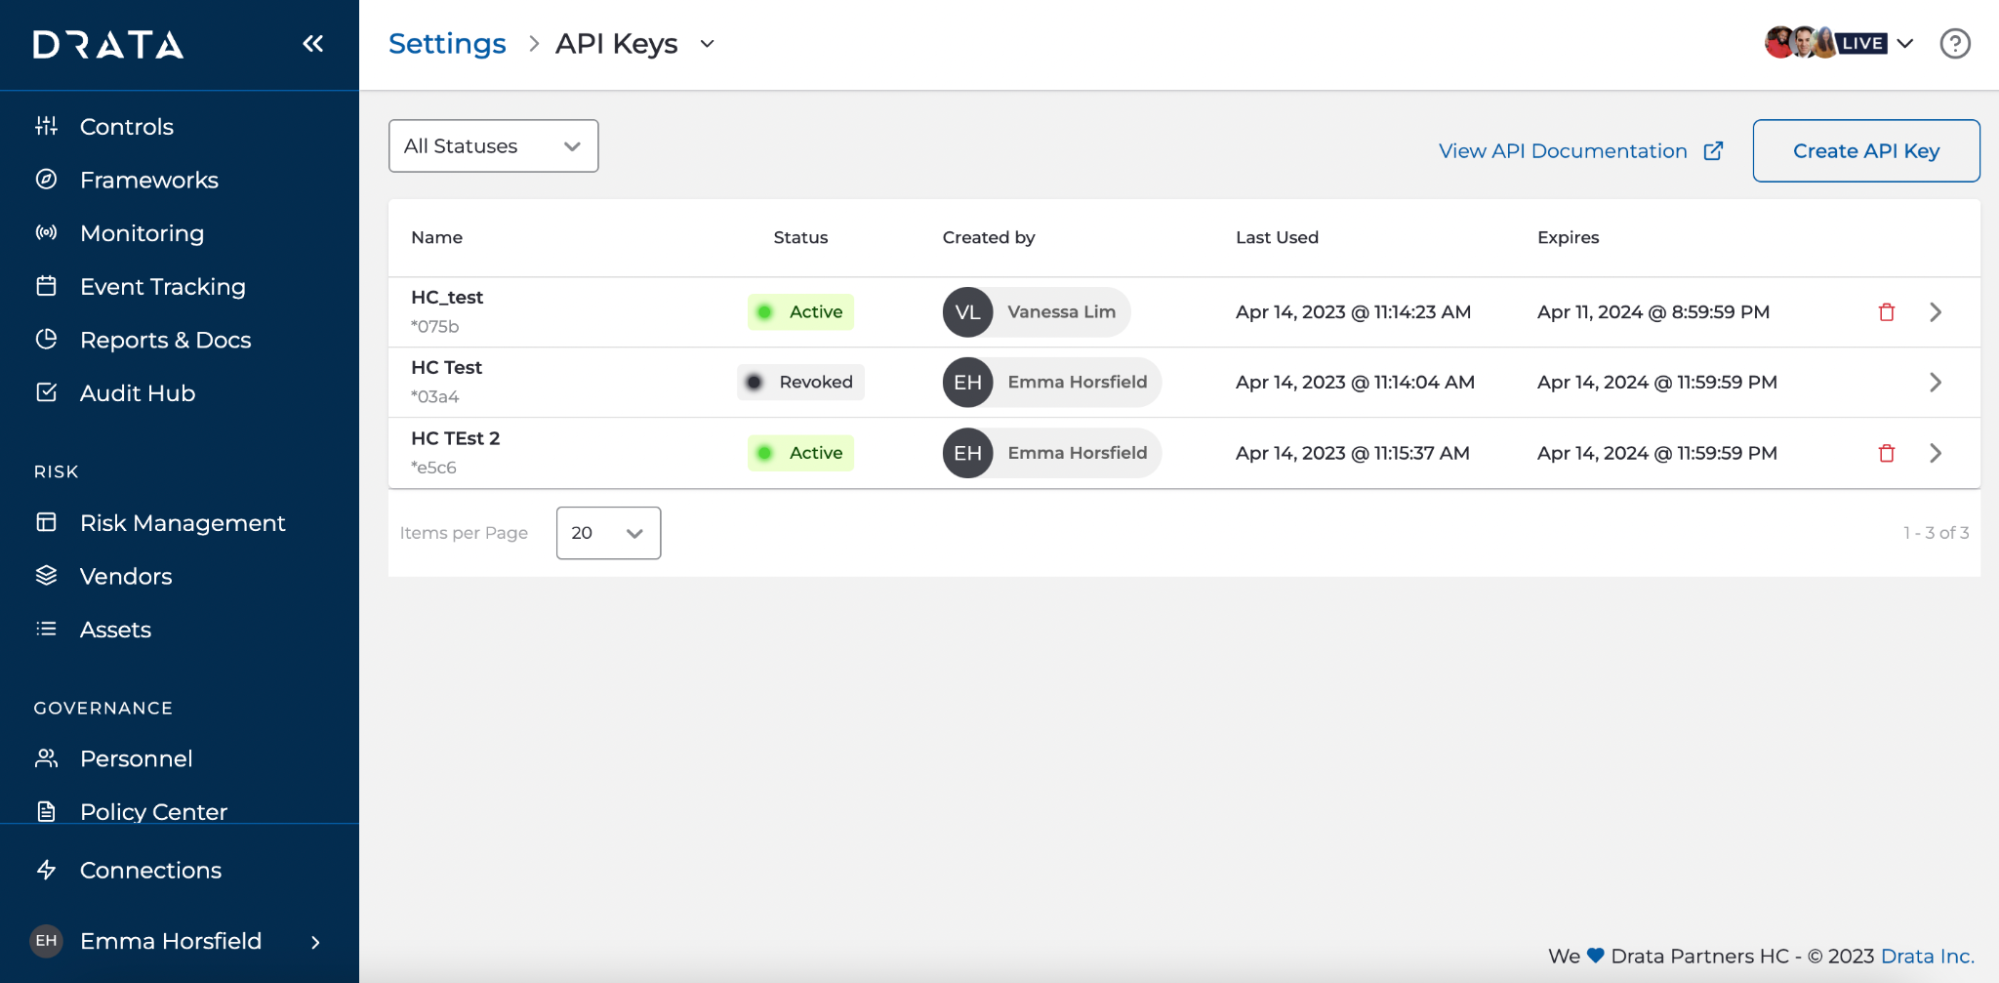Delete the HC_test API key
Screen dimensions: 1999x983
click(x=1886, y=312)
